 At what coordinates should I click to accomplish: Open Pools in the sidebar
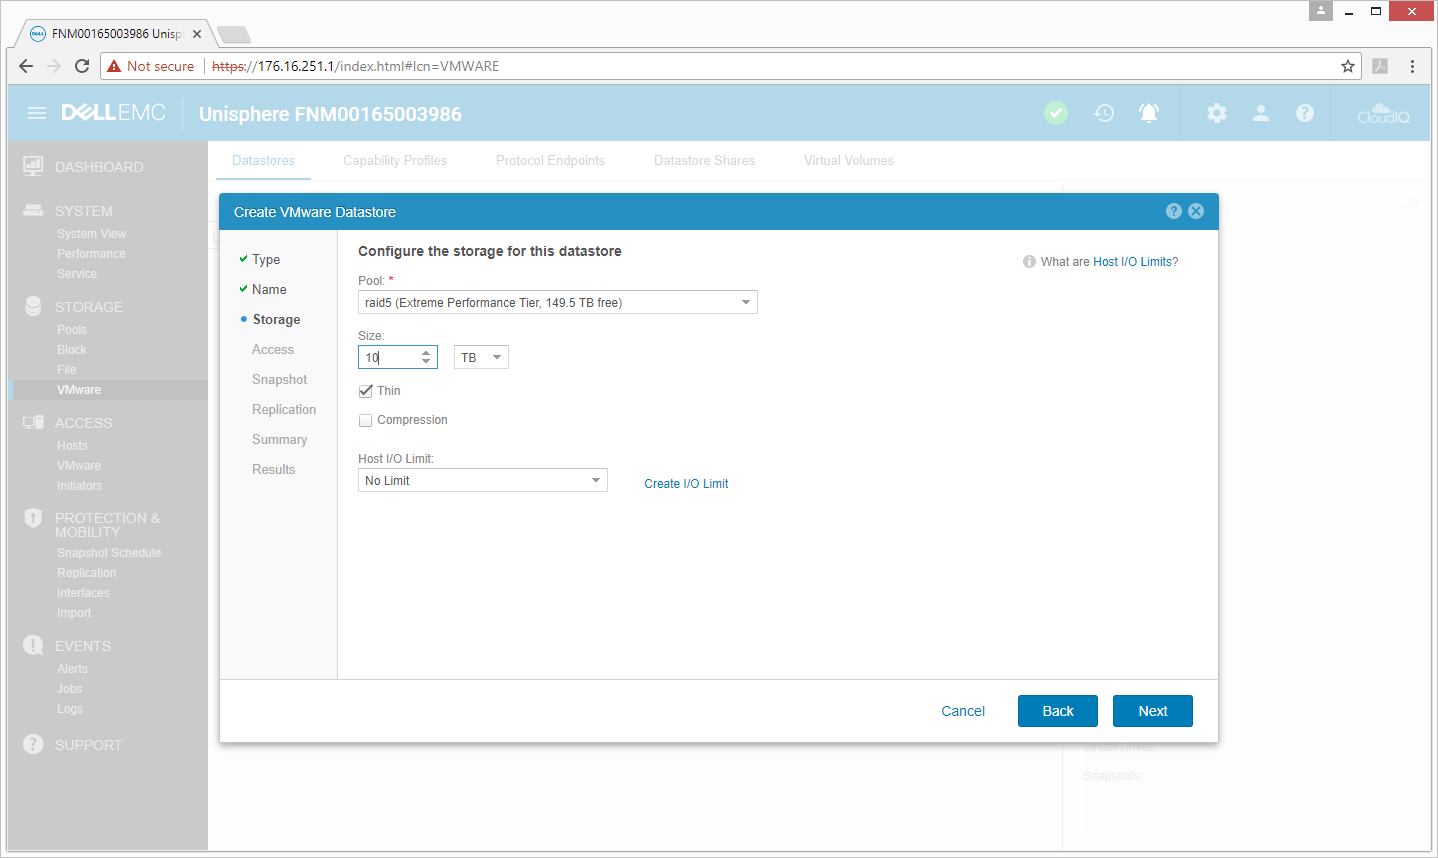(72, 330)
